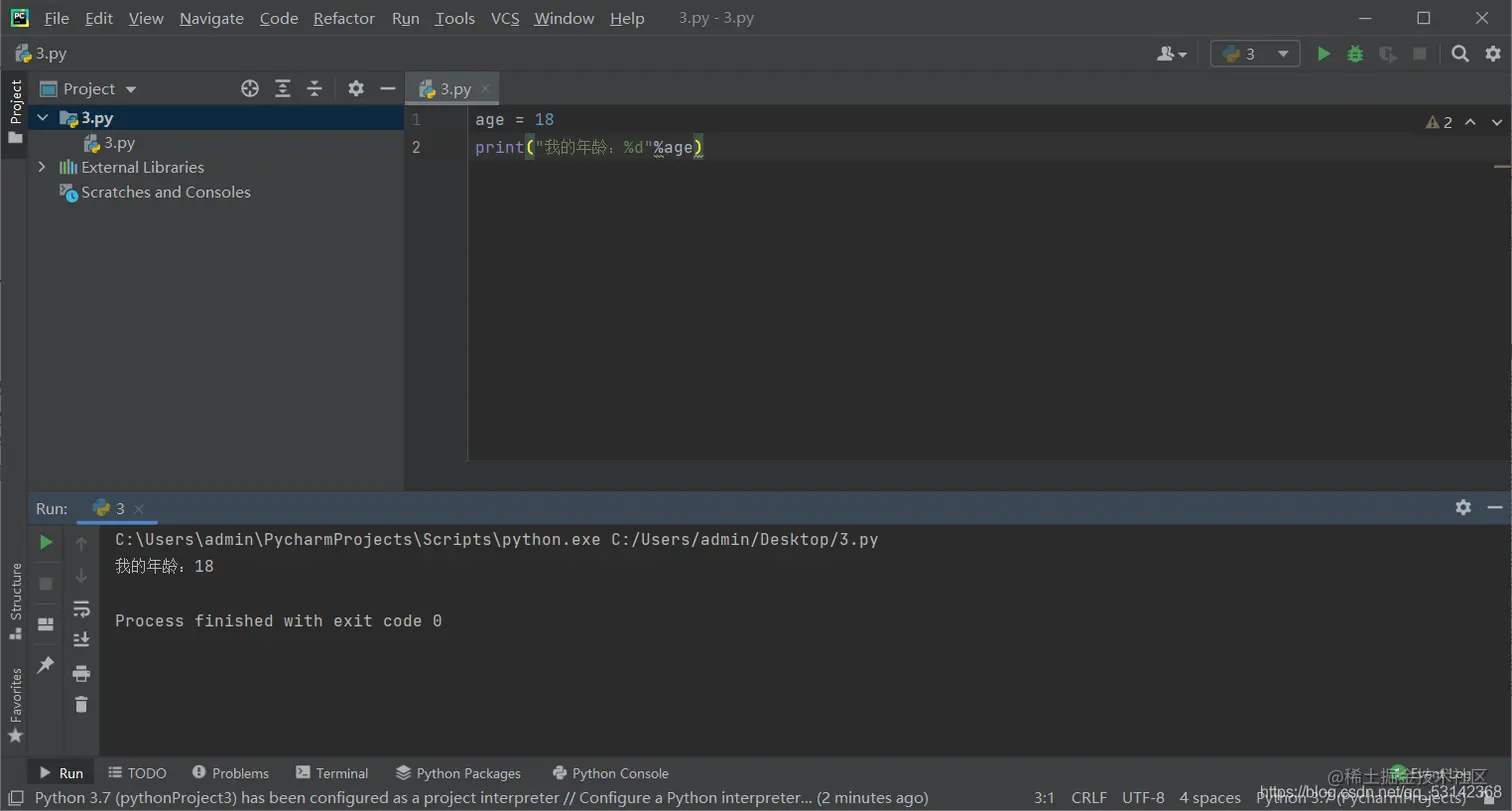Open the View menu
Viewport: 1512px width, 811px height.
pyautogui.click(x=146, y=18)
